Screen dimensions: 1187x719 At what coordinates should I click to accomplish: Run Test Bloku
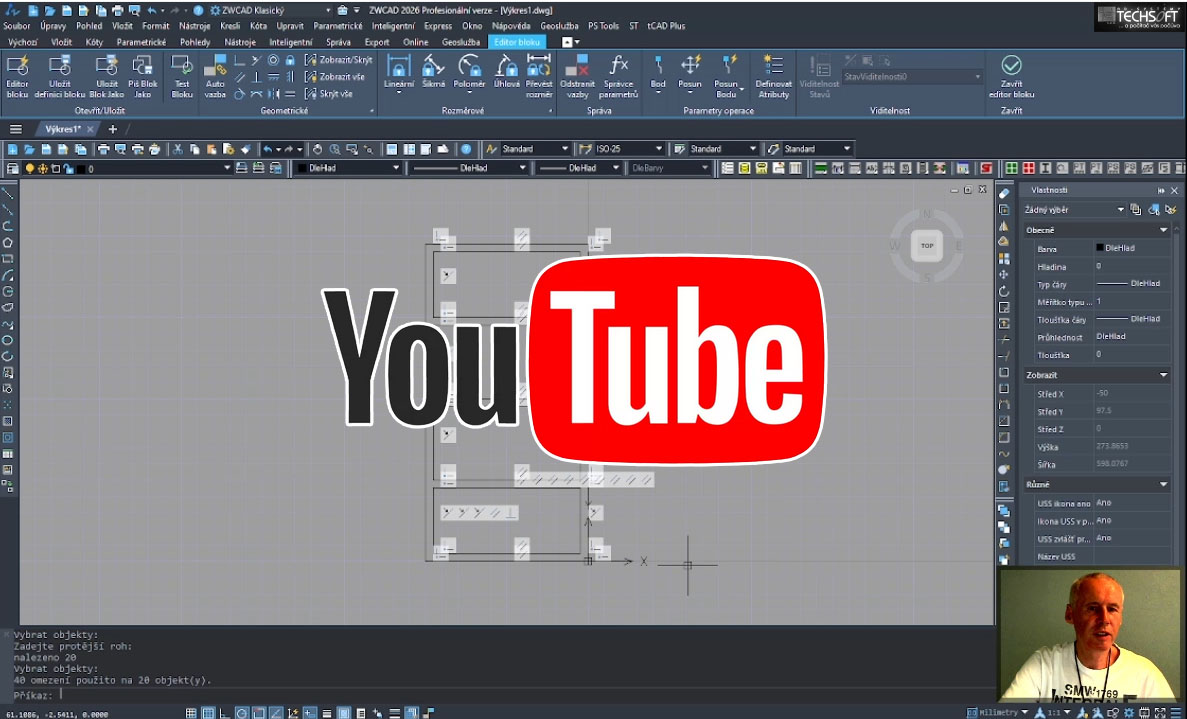pos(182,76)
